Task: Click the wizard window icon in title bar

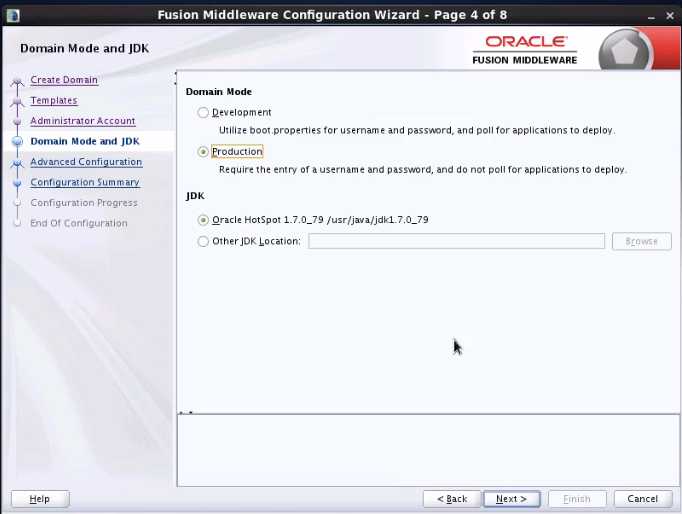Action: (x=13, y=16)
